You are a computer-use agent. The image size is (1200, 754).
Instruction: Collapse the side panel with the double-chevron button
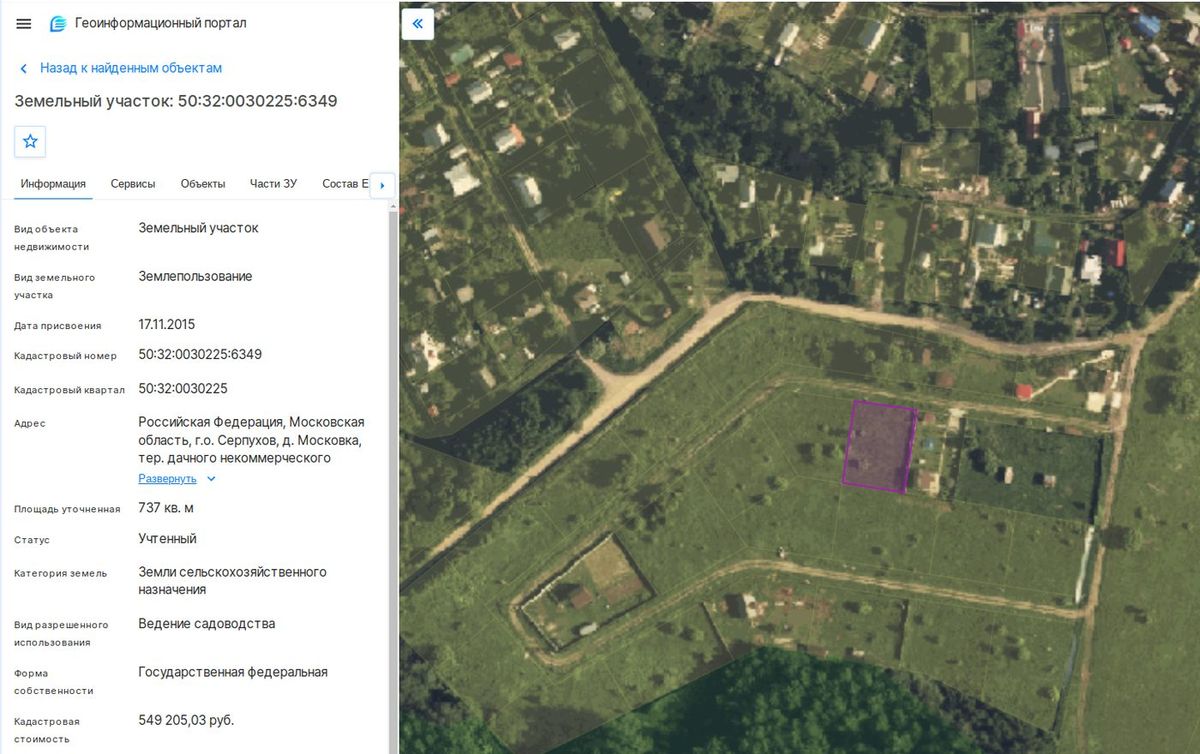[418, 24]
